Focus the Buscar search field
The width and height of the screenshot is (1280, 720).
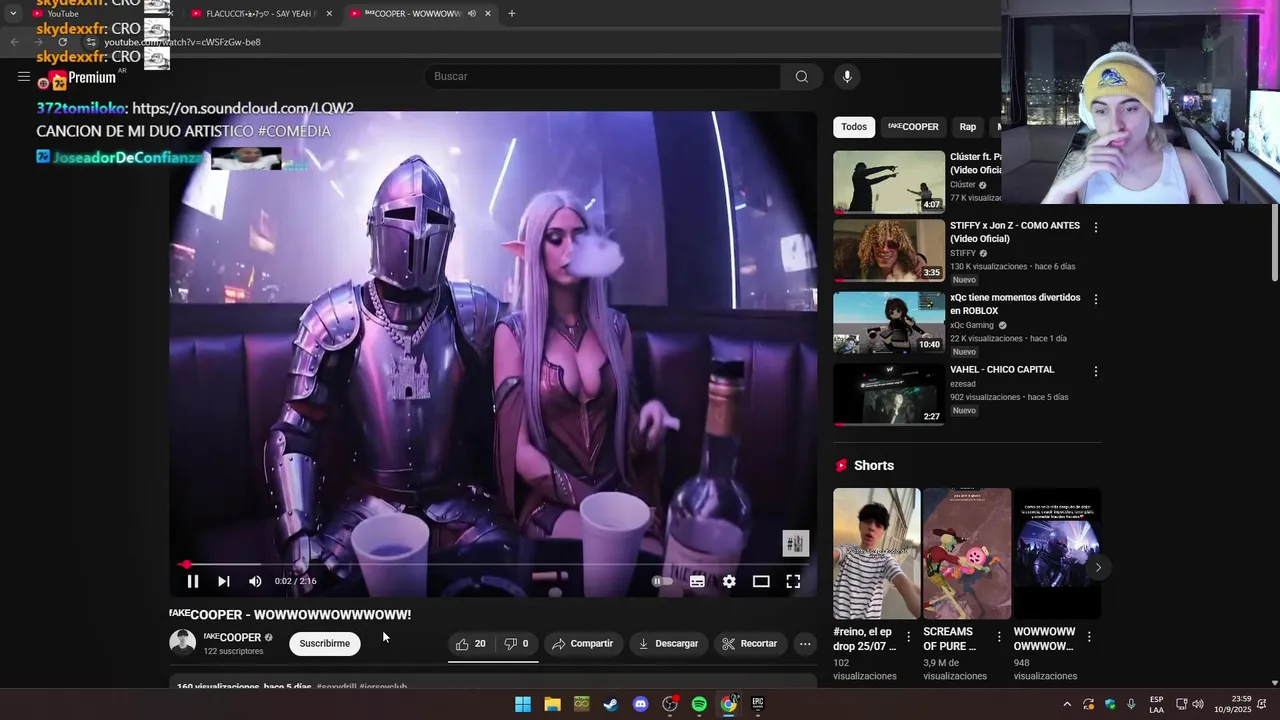[x=603, y=77]
